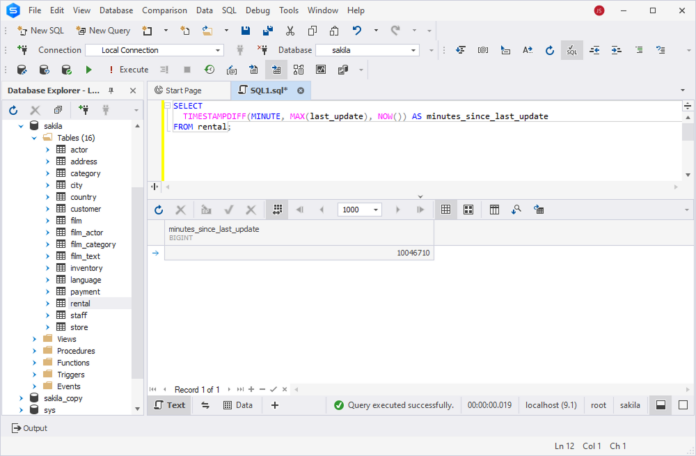Refresh data in the results grid
Viewport: 696px width, 456px height.
point(158,210)
